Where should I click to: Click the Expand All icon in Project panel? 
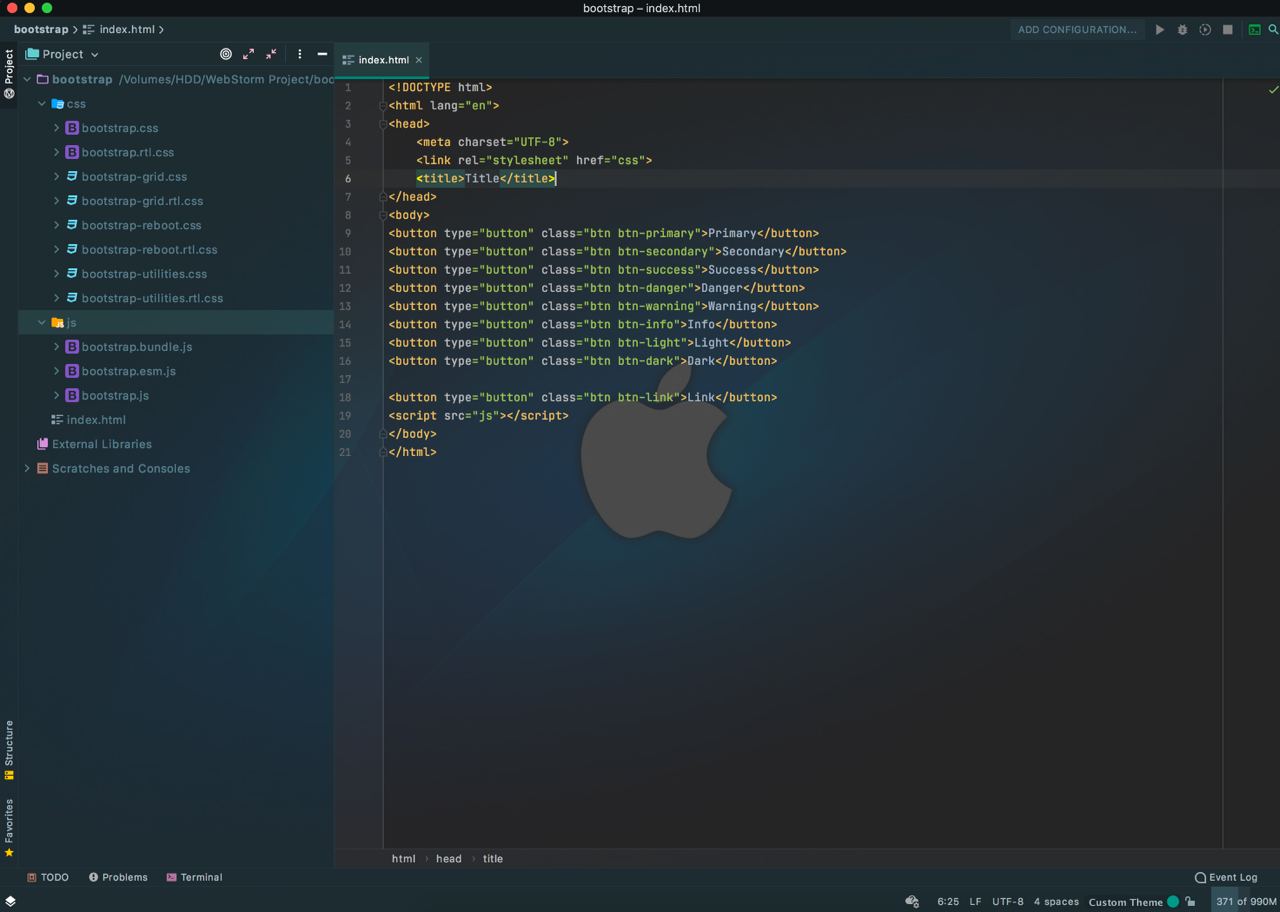[x=249, y=54]
